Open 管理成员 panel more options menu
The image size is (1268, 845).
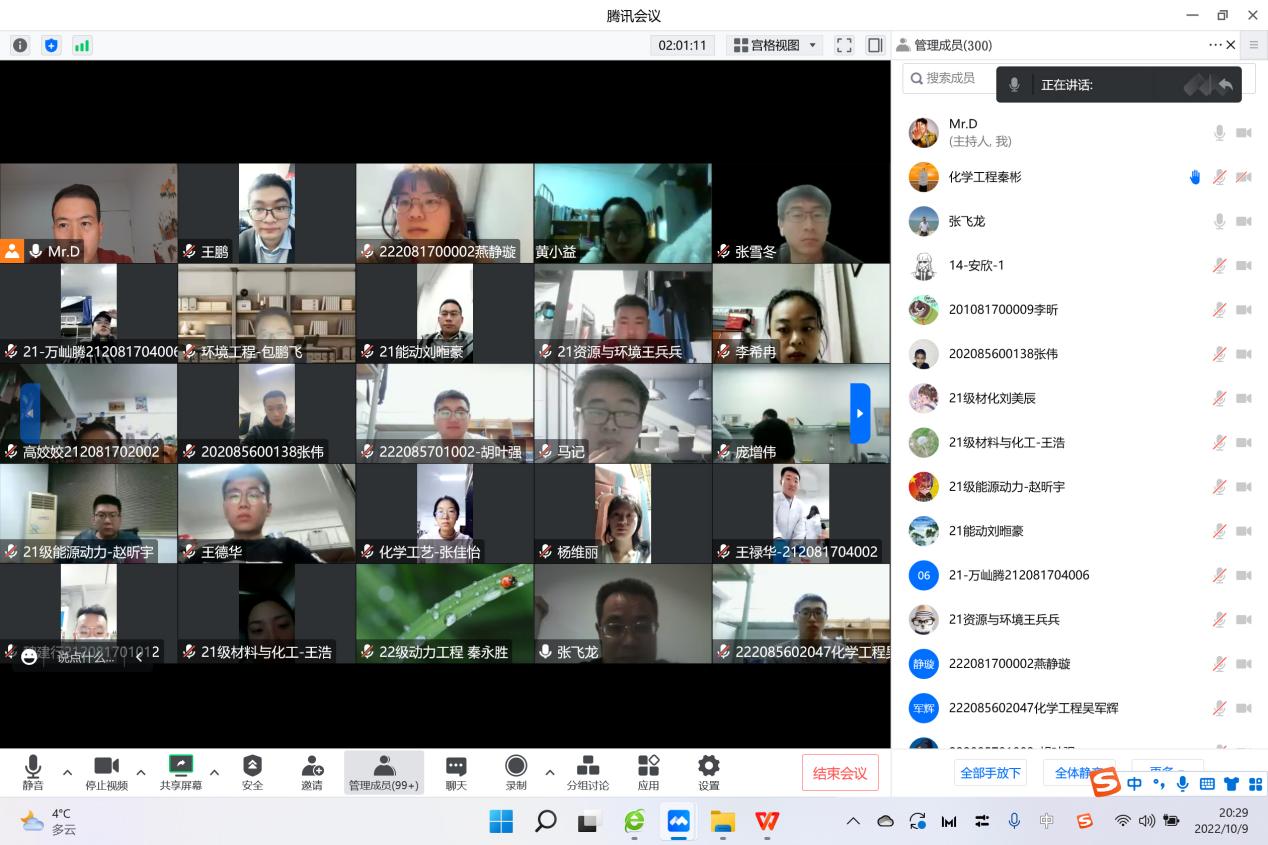tap(1215, 45)
